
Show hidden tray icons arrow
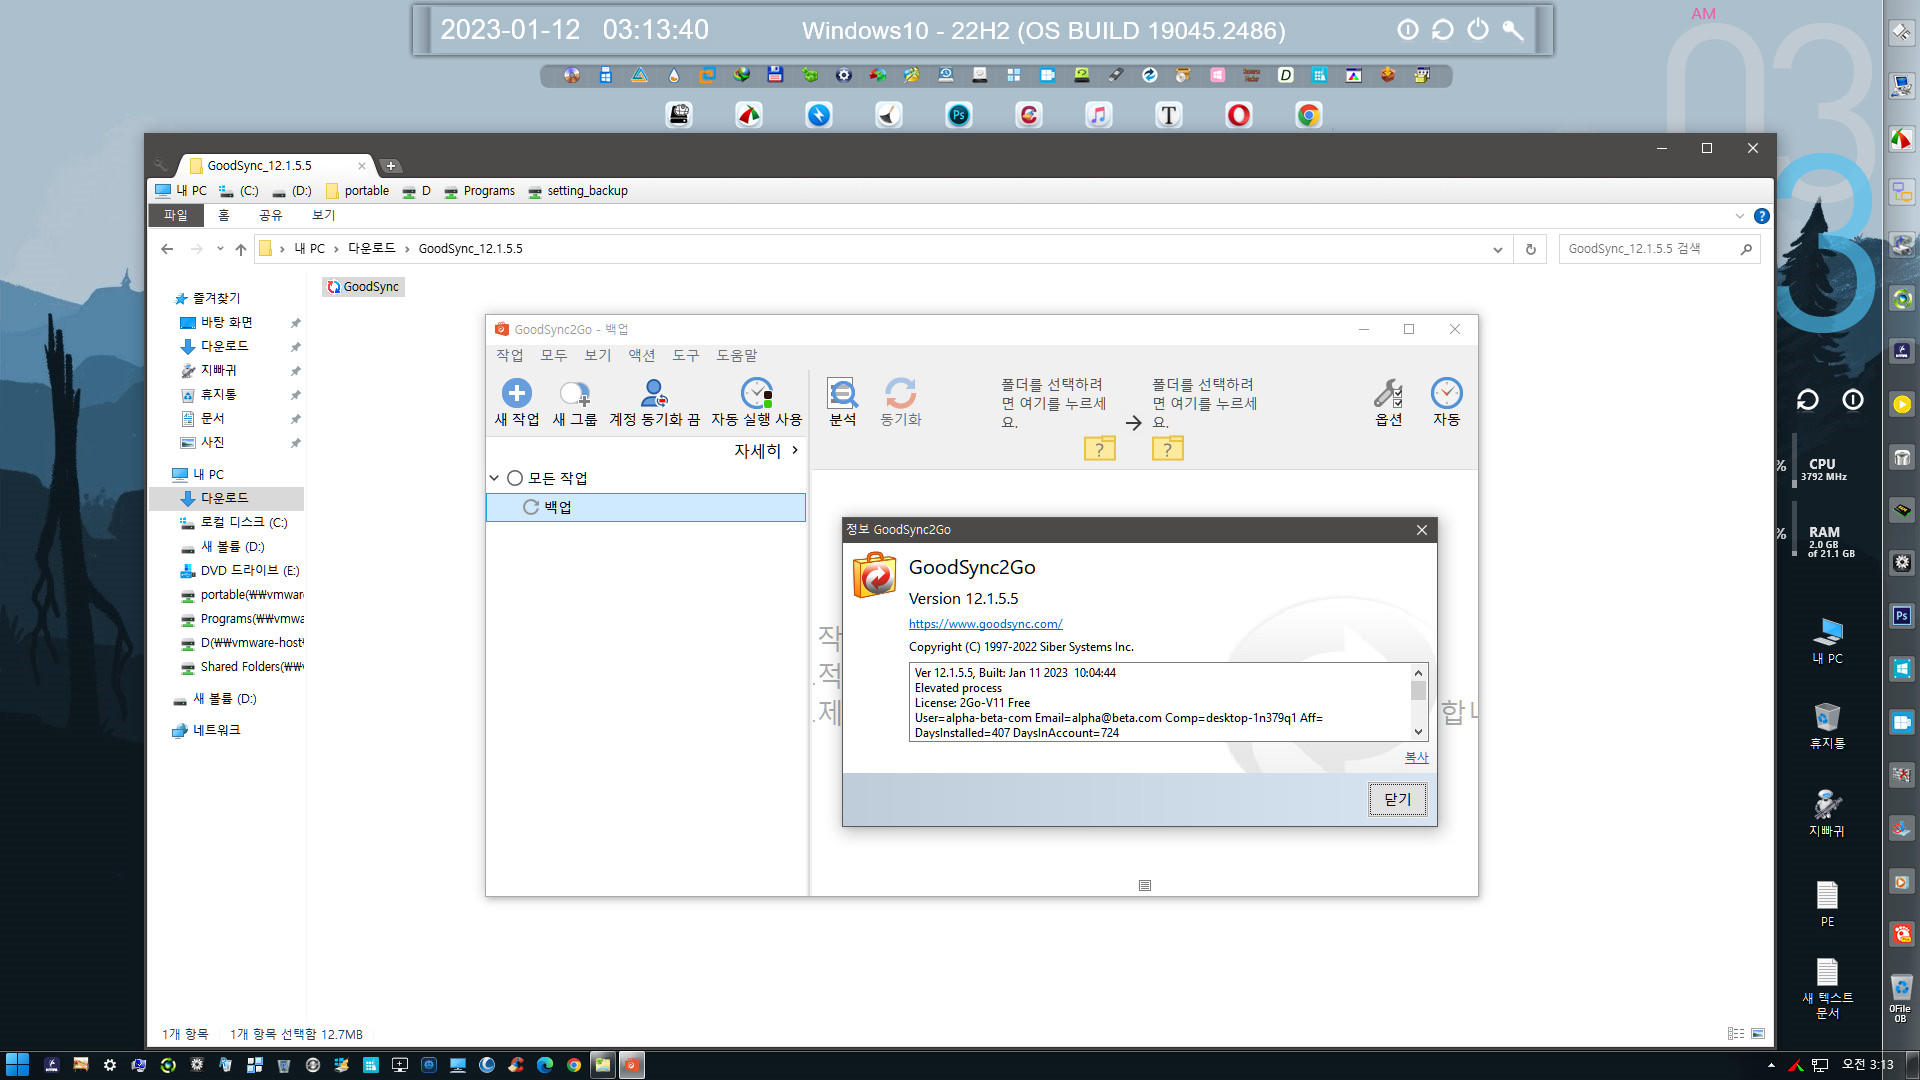(x=1771, y=1065)
